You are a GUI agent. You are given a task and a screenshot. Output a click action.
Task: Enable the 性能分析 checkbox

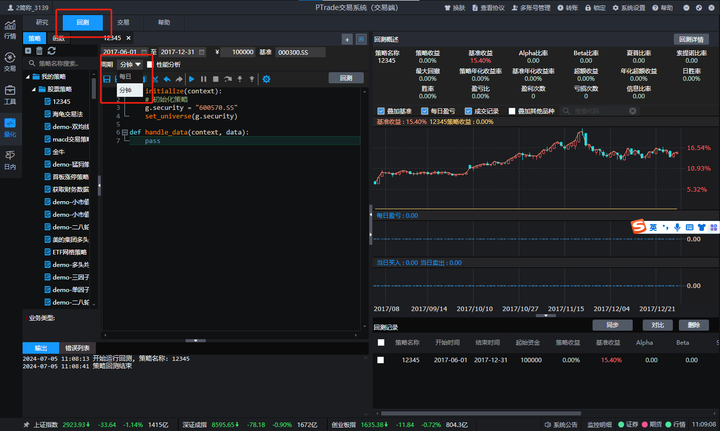tap(150, 64)
